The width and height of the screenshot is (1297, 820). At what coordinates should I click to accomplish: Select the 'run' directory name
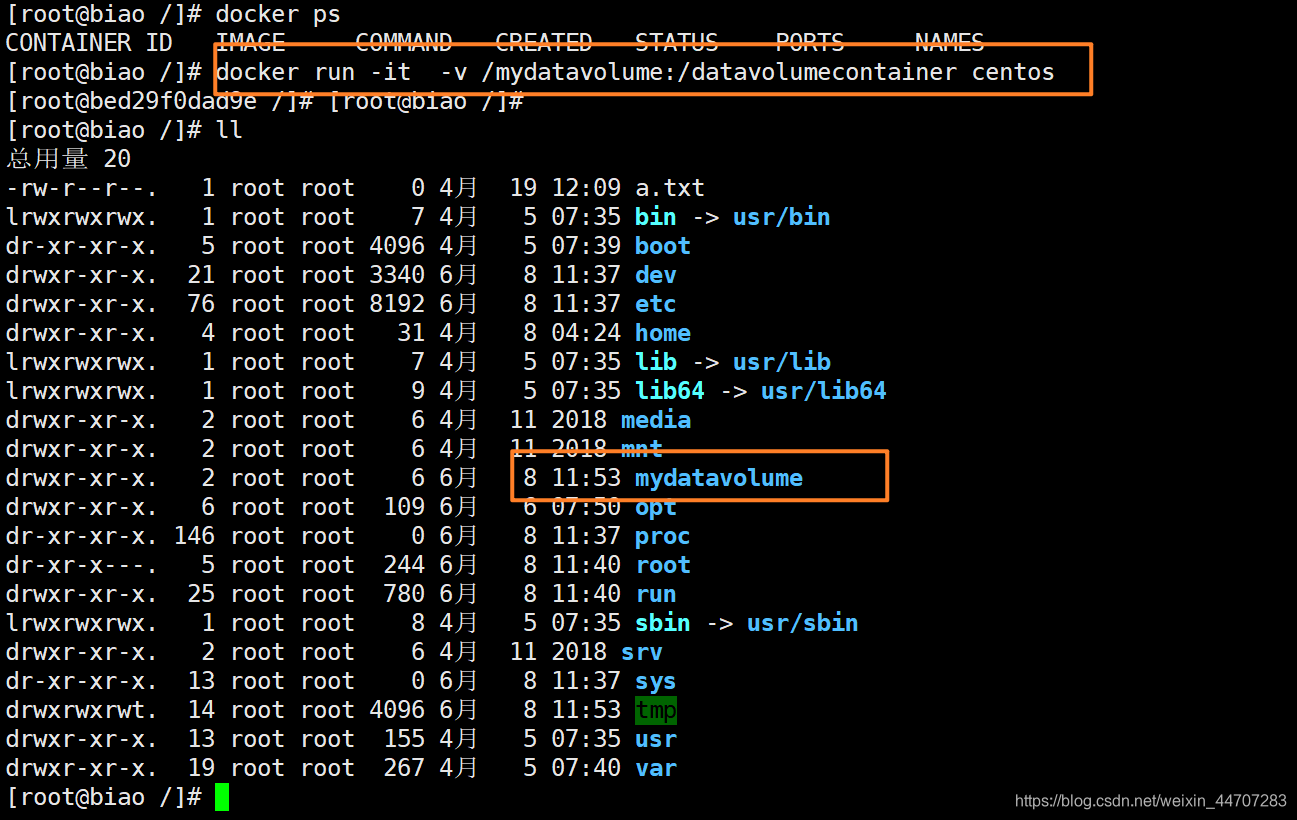click(656, 594)
